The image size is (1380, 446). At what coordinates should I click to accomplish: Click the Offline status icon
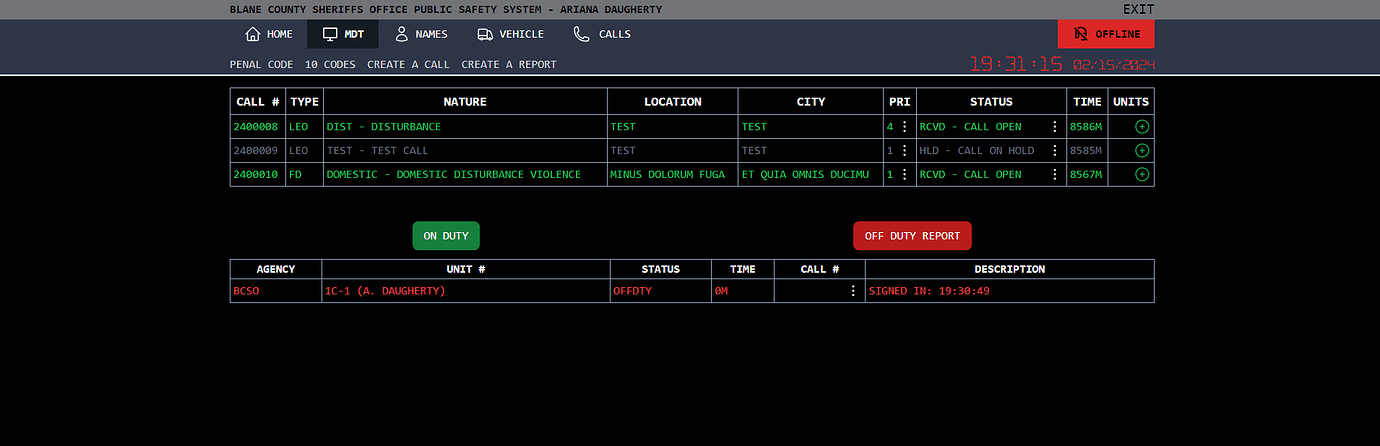click(x=1080, y=34)
